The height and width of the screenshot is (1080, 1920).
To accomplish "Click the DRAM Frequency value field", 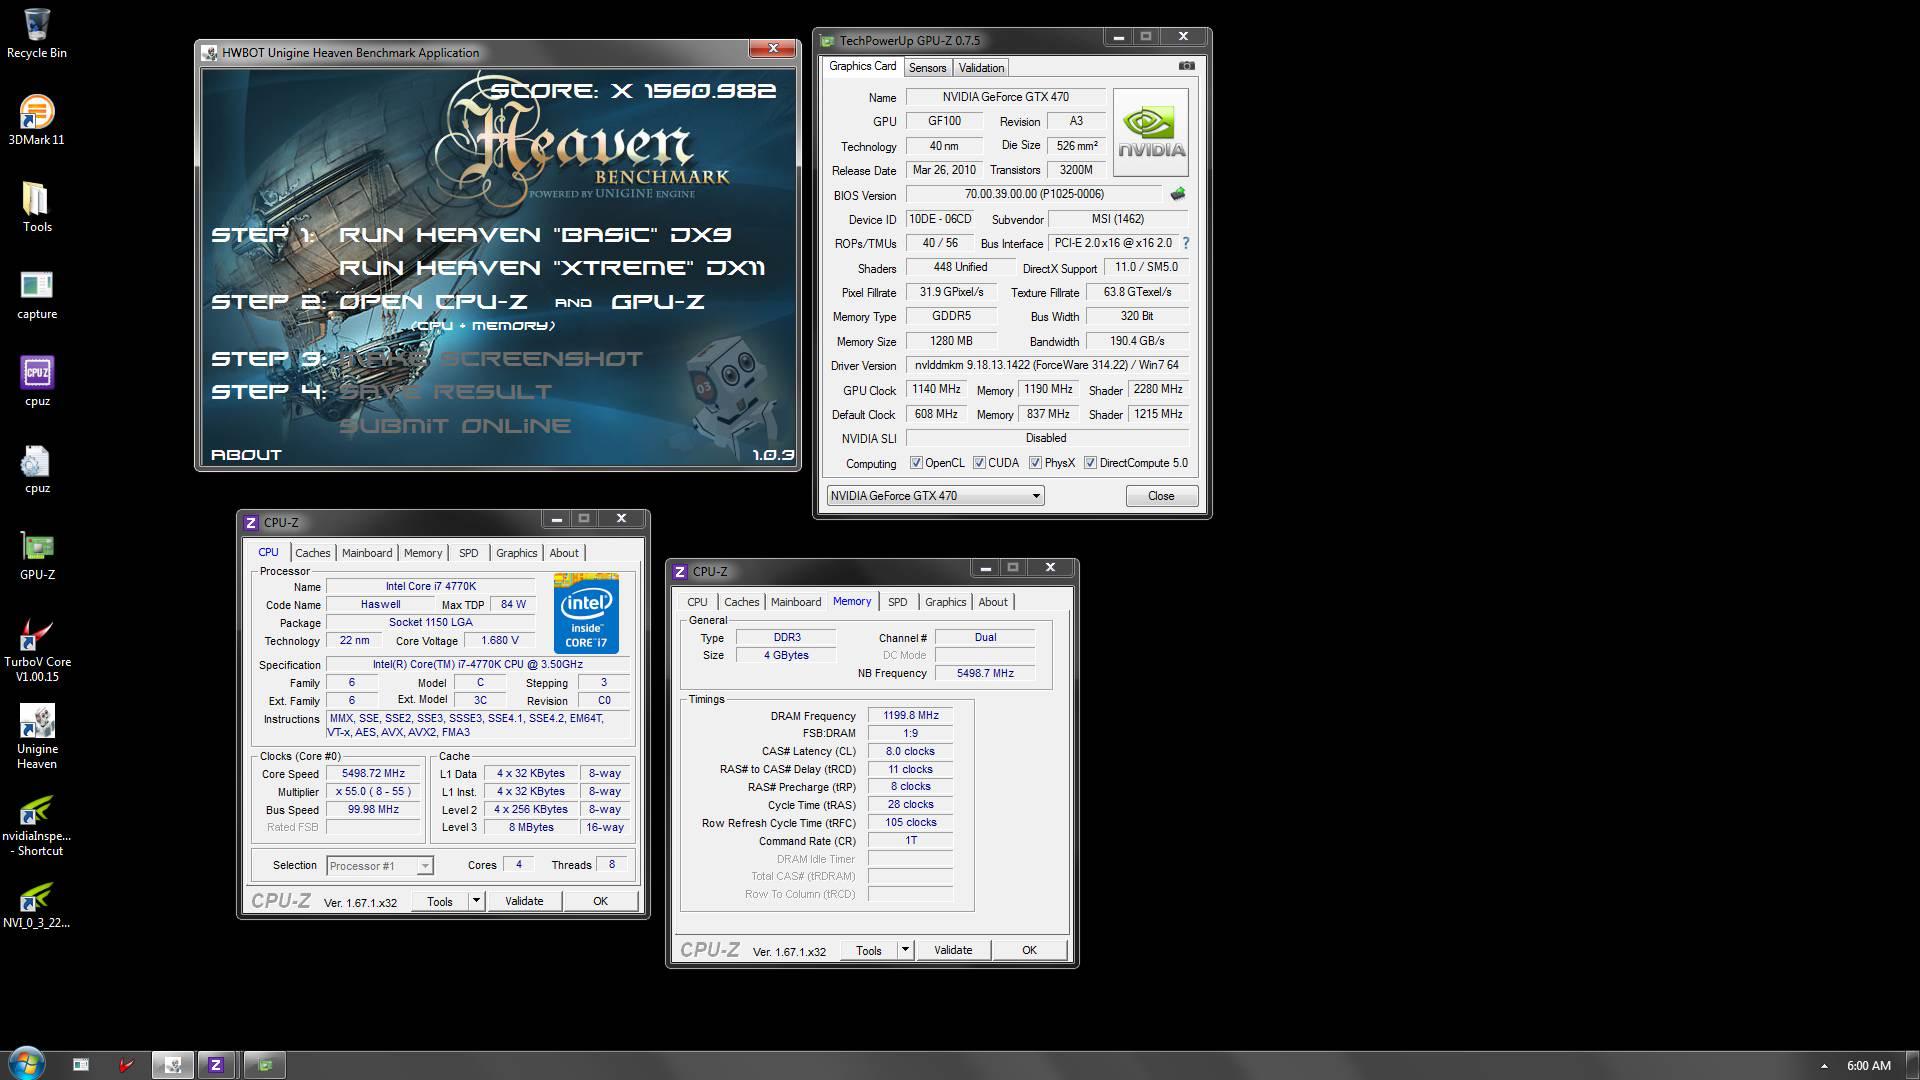I will coord(911,716).
